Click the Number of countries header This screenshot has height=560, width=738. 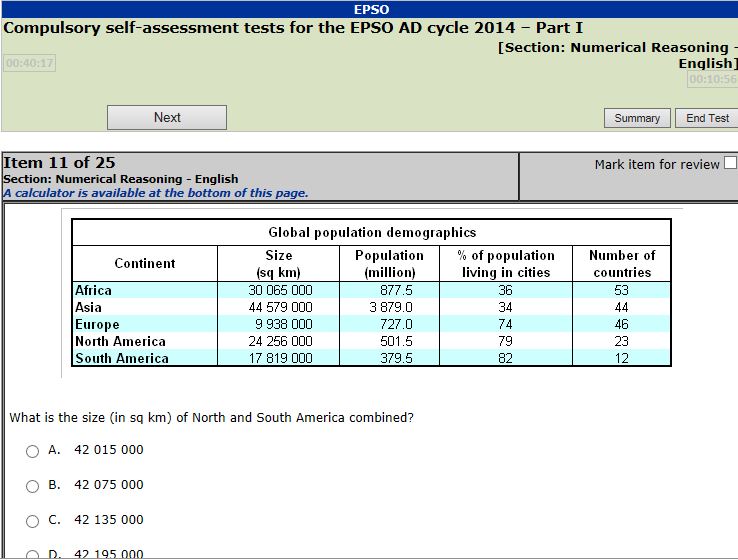coord(621,264)
